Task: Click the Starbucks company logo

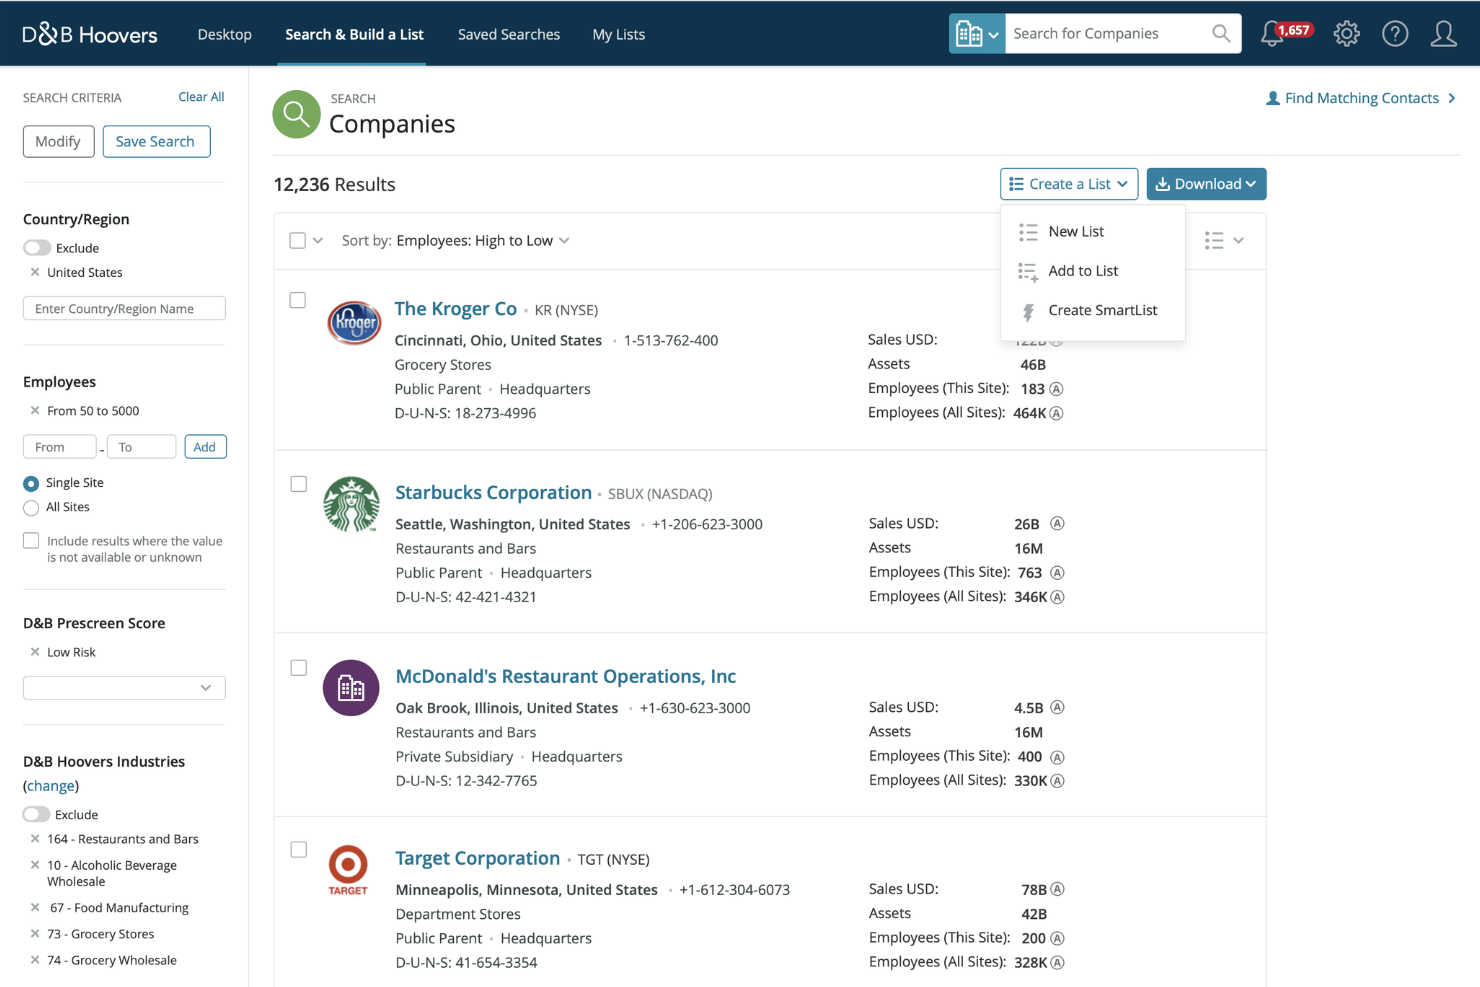Action: tap(351, 504)
